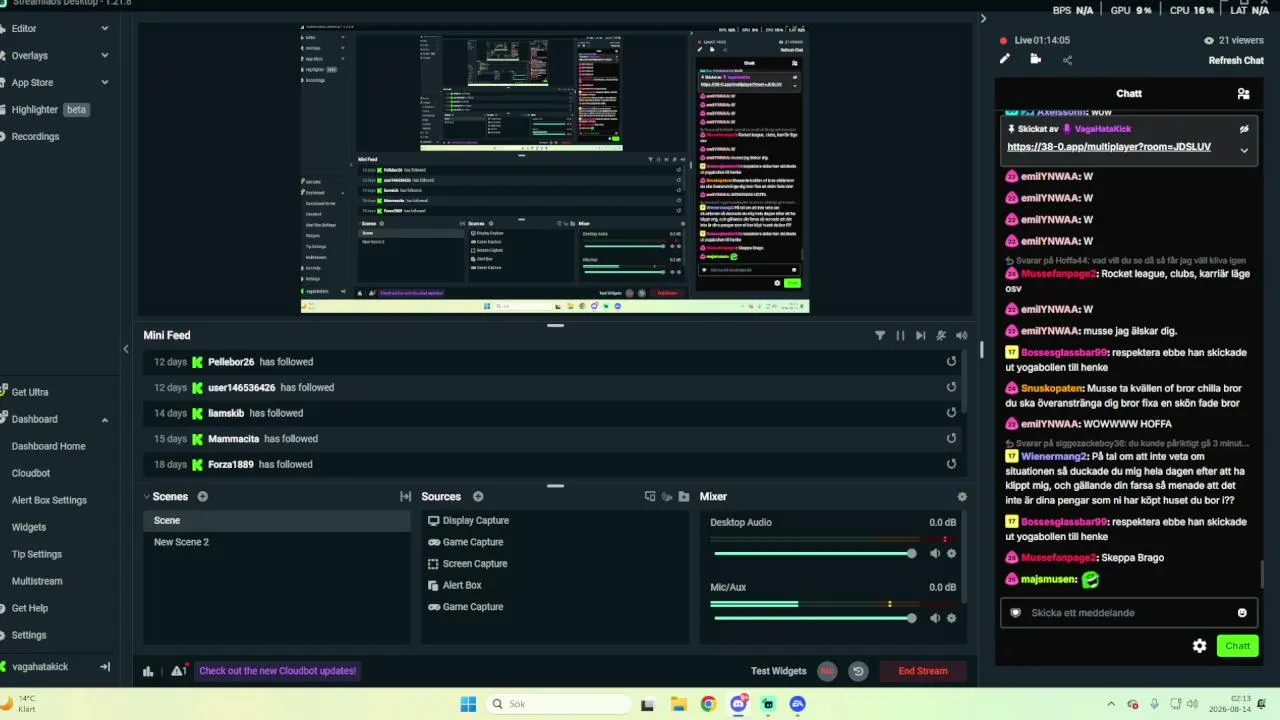This screenshot has width=1280, height=720.
Task: Collapse the chat panel with the top arrow
Action: click(983, 18)
